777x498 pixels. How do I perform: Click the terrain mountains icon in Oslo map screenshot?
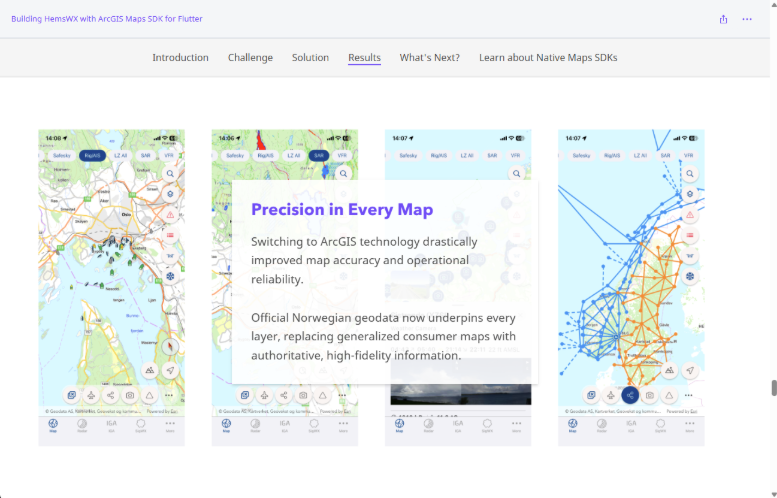[150, 370]
